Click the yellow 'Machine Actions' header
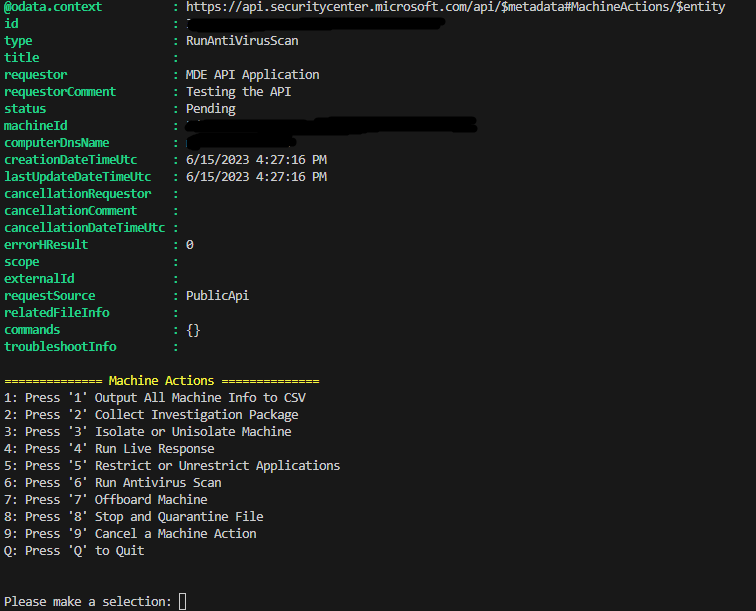Image resolution: width=756 pixels, height=611 pixels. 161,381
